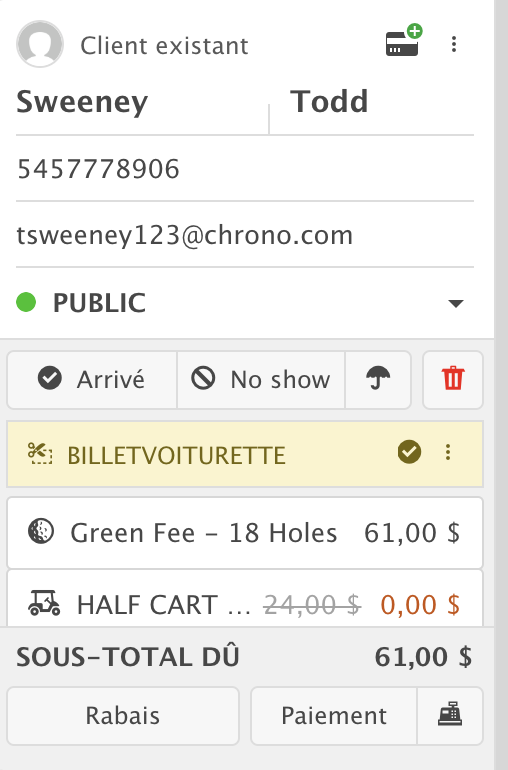
Task: Click the client profile avatar
Action: coord(40,44)
